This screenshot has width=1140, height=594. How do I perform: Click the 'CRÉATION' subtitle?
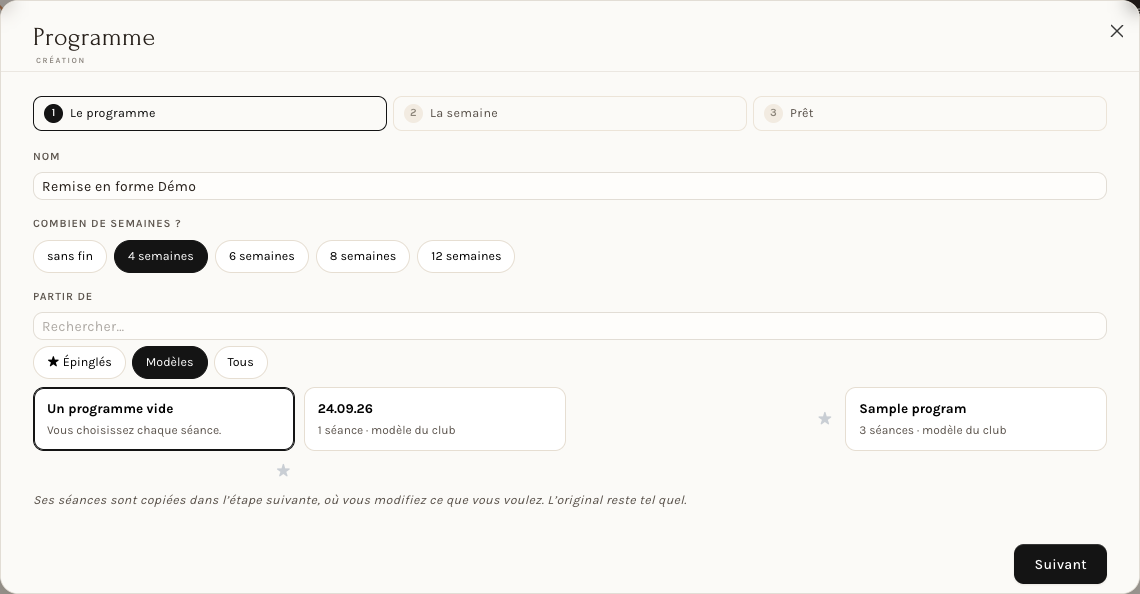60,60
